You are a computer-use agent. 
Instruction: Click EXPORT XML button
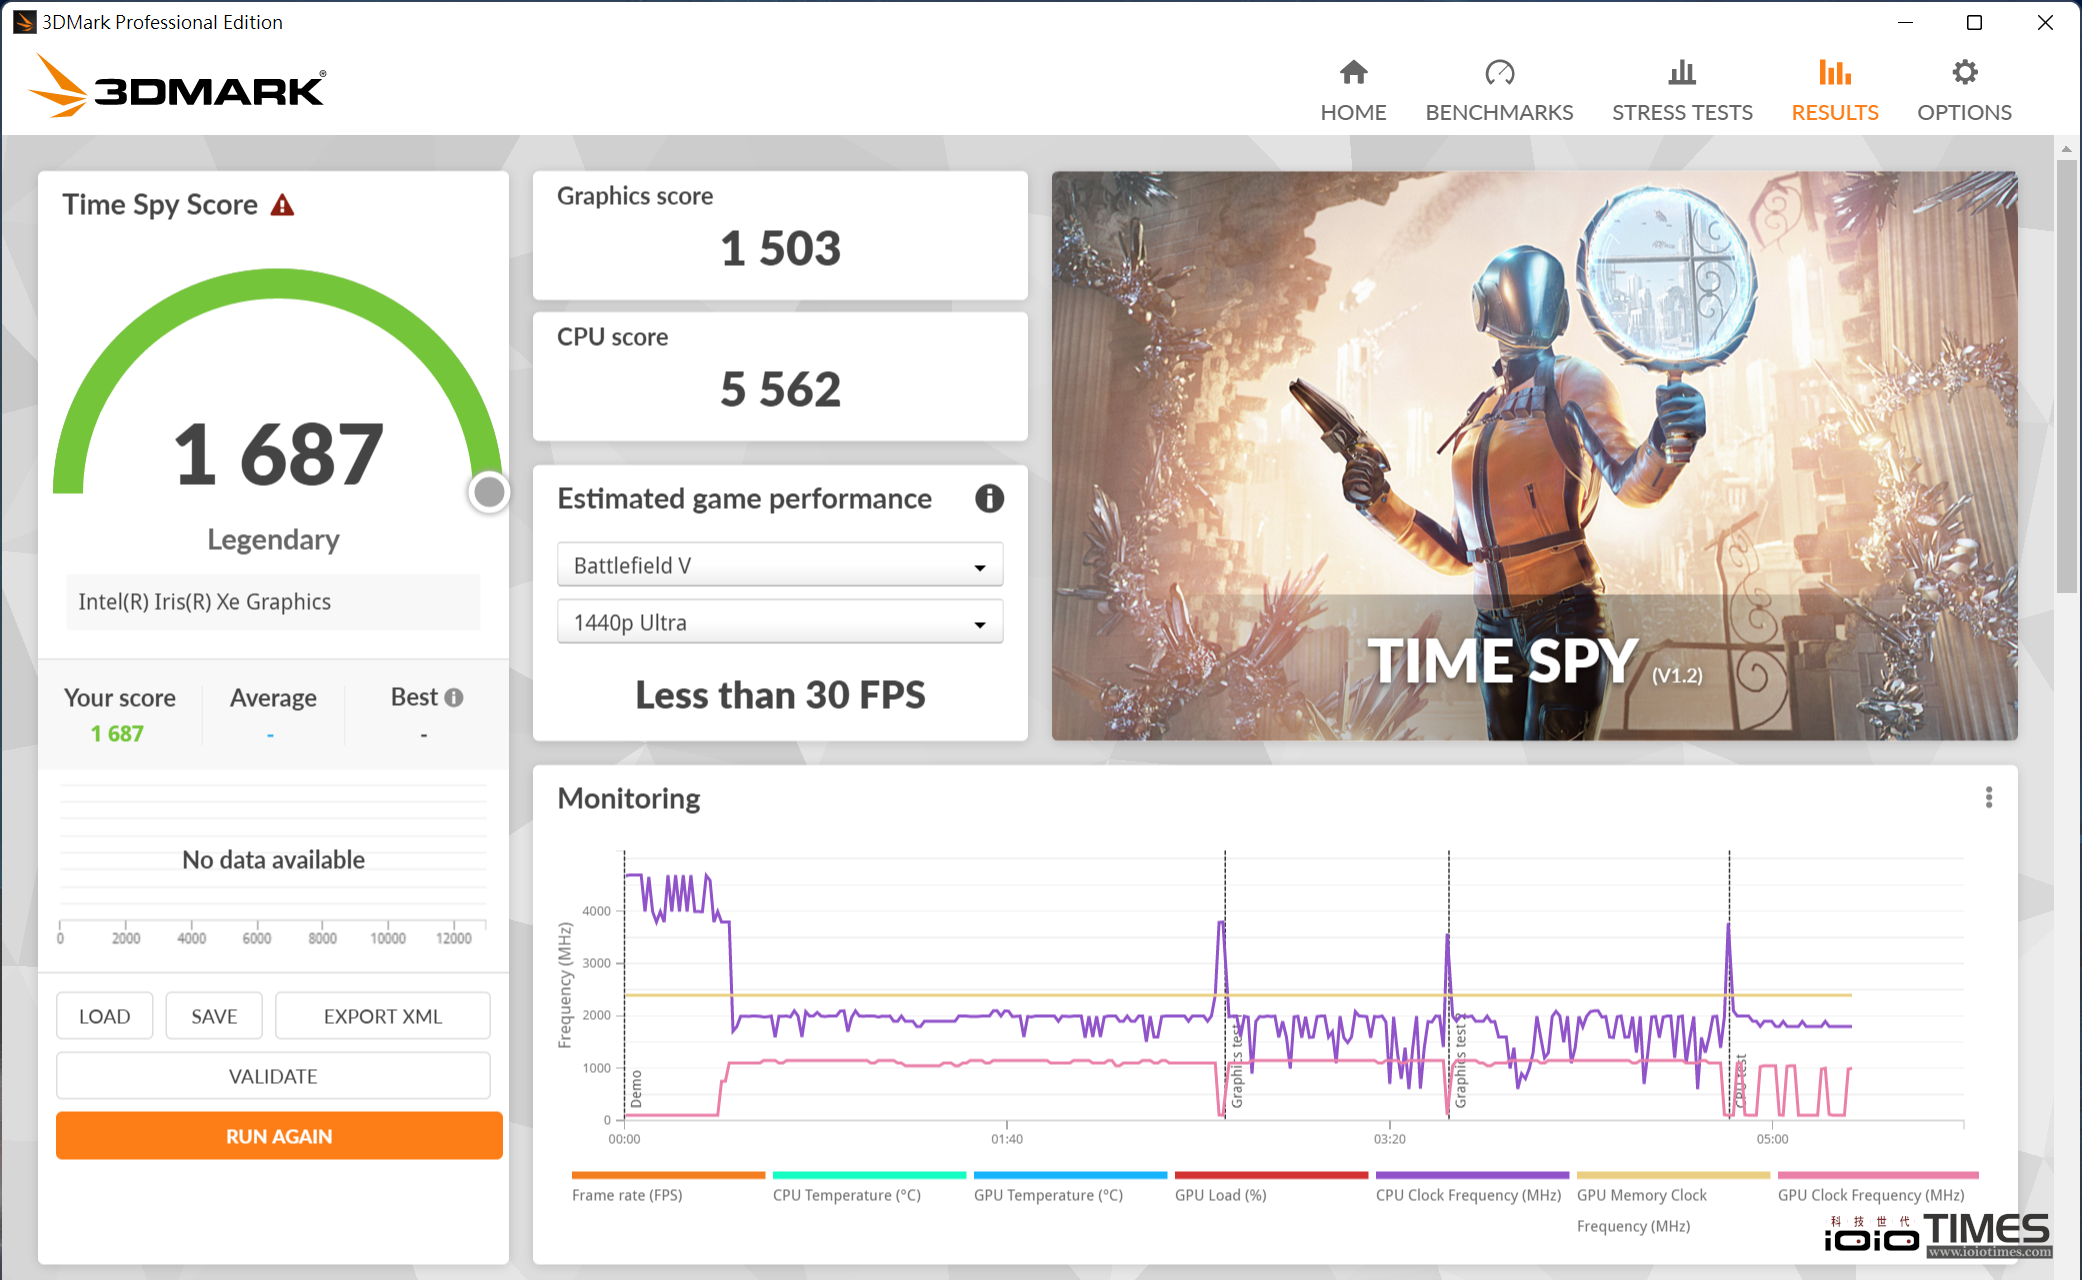(383, 1016)
